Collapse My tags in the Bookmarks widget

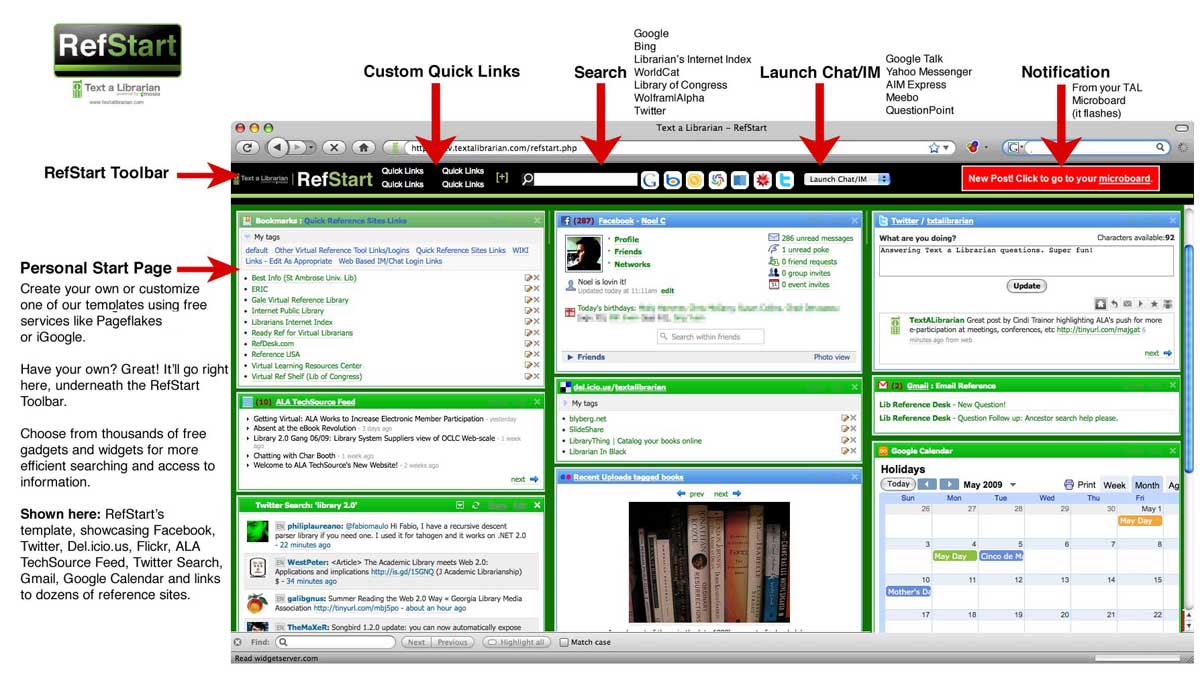247,237
